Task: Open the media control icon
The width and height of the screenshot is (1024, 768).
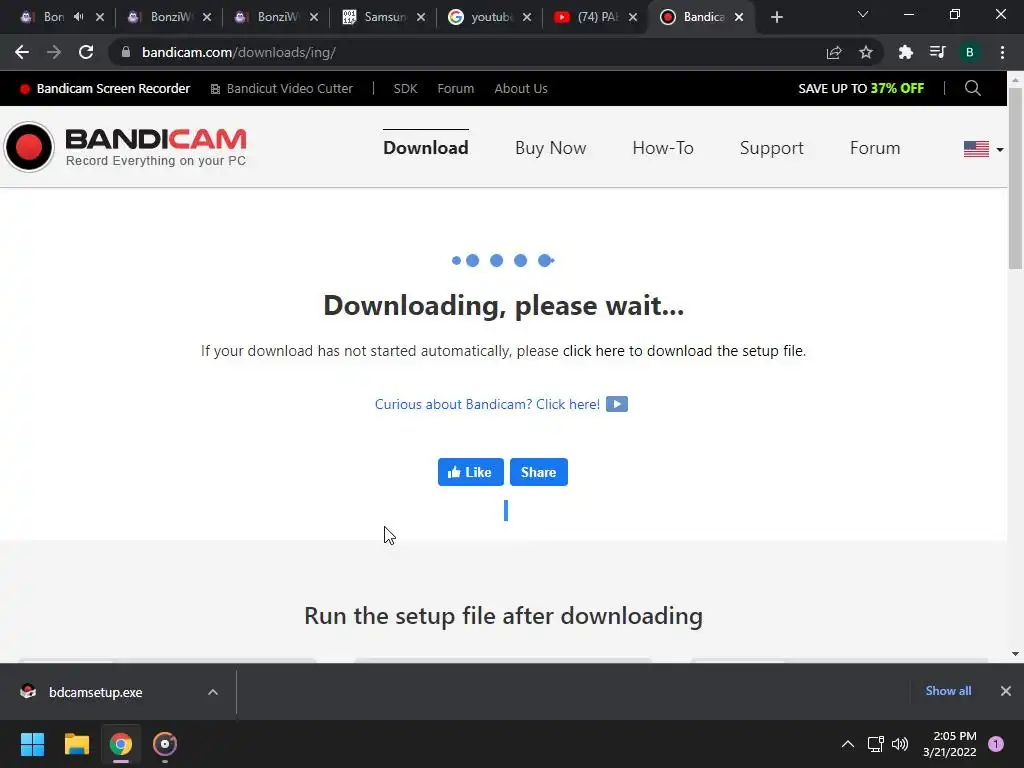Action: point(938,52)
